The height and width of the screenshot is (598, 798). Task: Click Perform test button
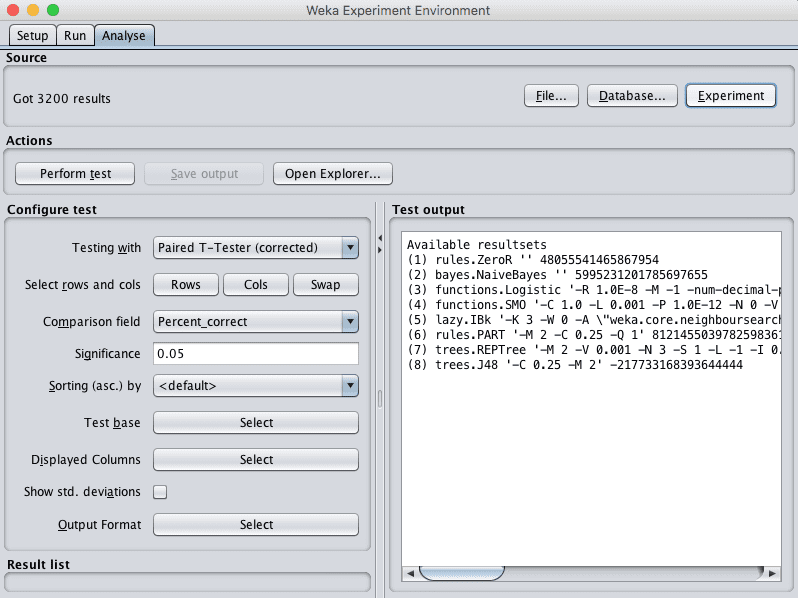[x=75, y=174]
